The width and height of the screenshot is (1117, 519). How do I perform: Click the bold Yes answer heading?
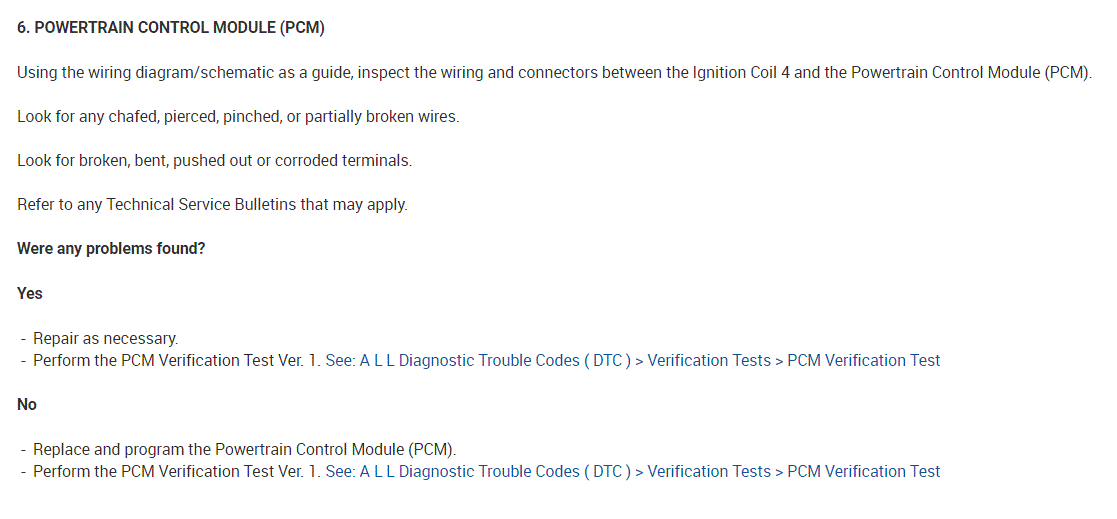(30, 294)
